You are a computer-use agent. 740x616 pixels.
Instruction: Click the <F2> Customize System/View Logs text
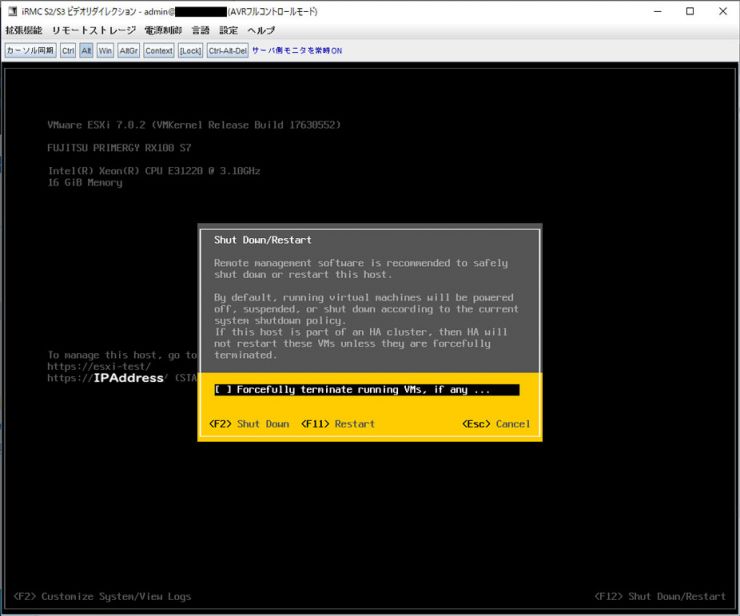point(102,597)
